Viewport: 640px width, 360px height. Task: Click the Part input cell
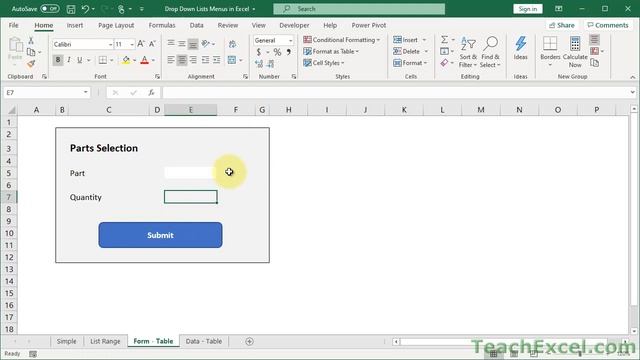pyautogui.click(x=191, y=173)
